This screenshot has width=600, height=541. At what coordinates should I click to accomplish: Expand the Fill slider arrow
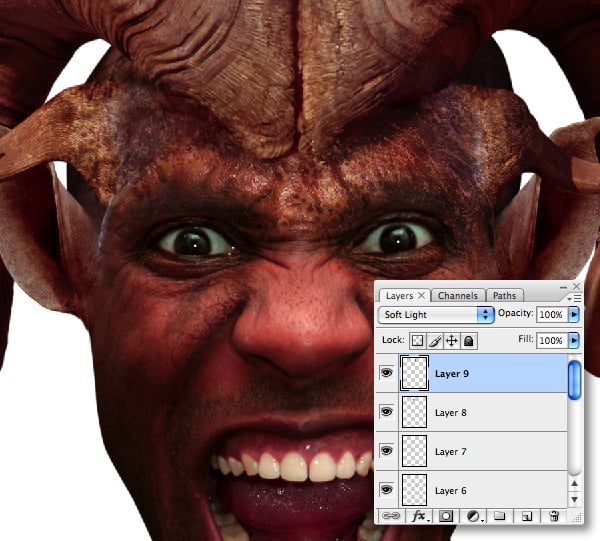(x=574, y=341)
